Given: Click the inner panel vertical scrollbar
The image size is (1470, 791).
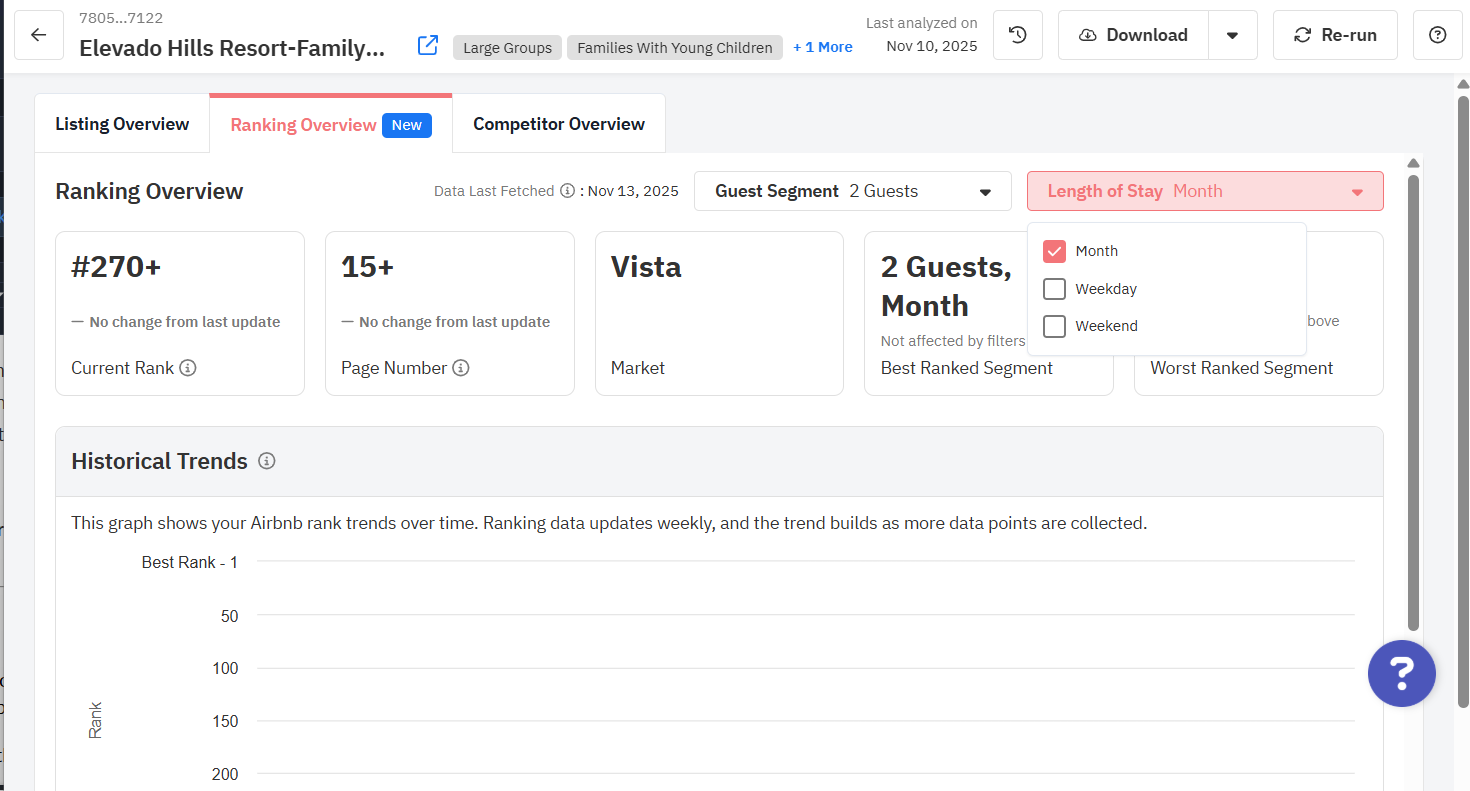Looking at the screenshot, I should [x=1413, y=400].
